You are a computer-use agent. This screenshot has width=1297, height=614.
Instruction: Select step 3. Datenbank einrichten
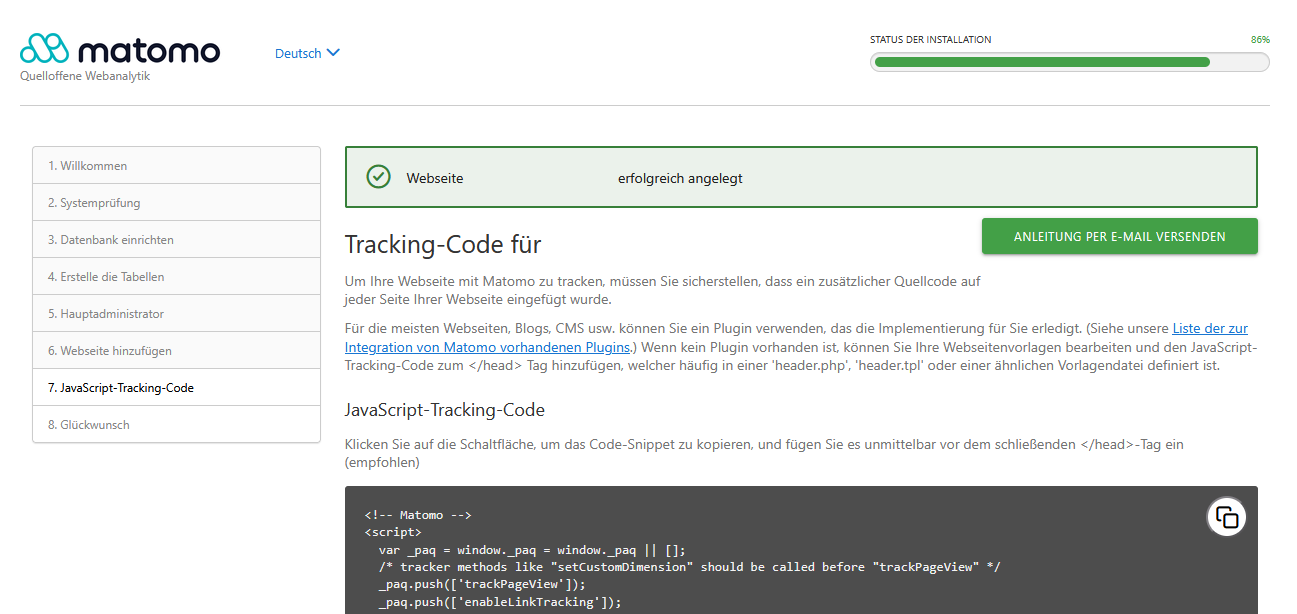[176, 240]
